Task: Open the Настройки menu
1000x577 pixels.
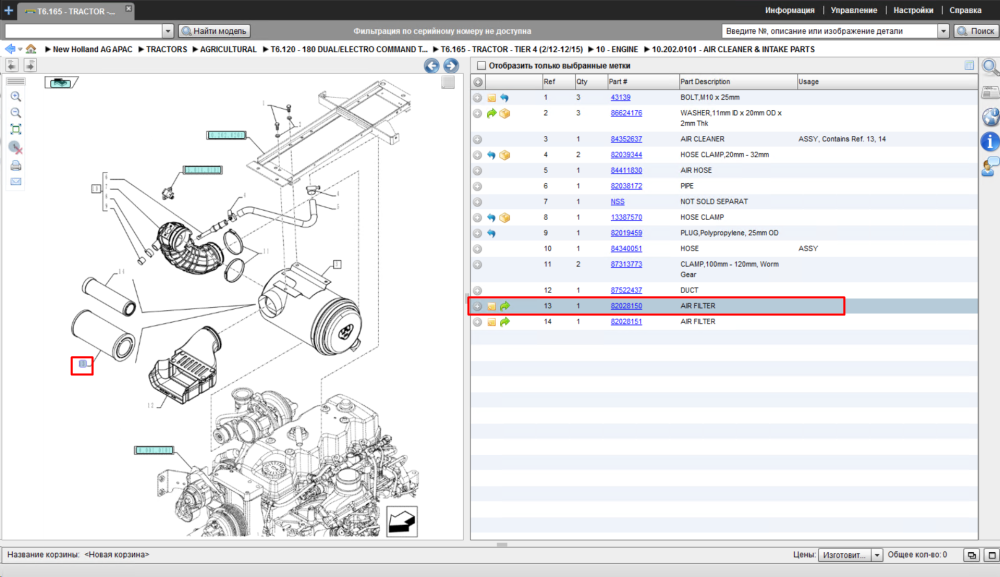Action: pos(913,10)
